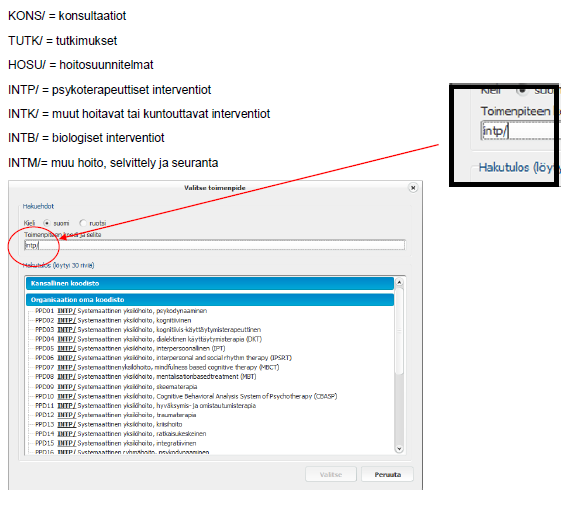Collapse the Kansallinen koodisto section

210,283
